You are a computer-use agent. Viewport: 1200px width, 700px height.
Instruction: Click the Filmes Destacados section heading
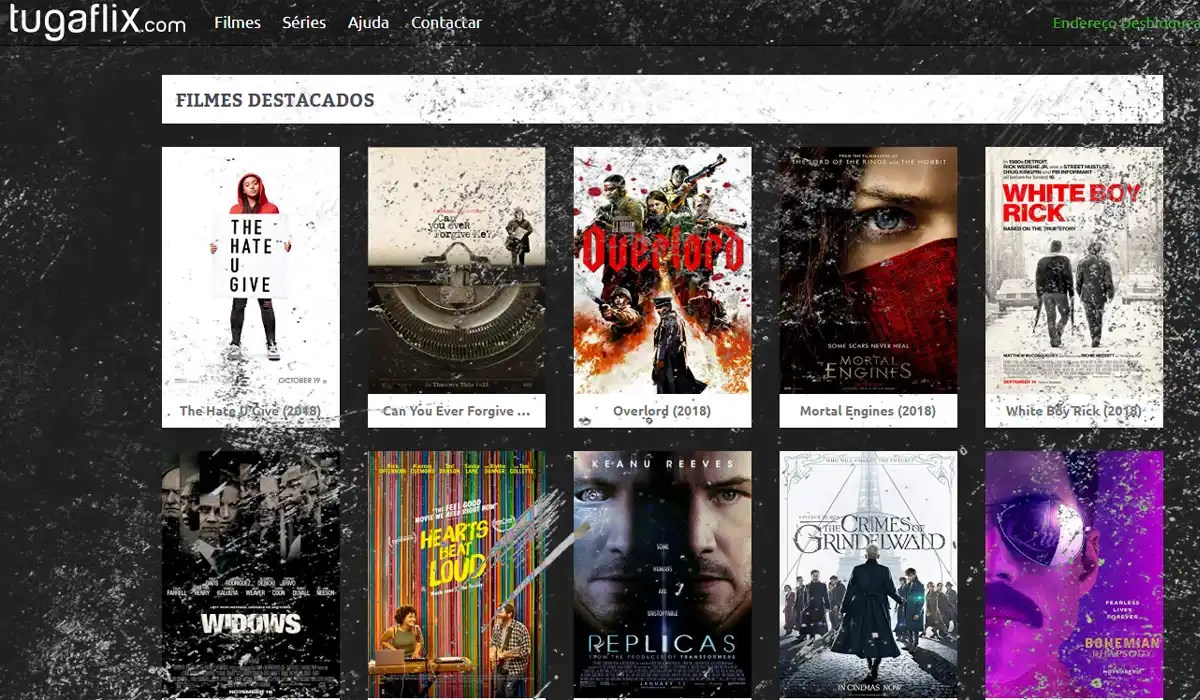click(x=274, y=99)
